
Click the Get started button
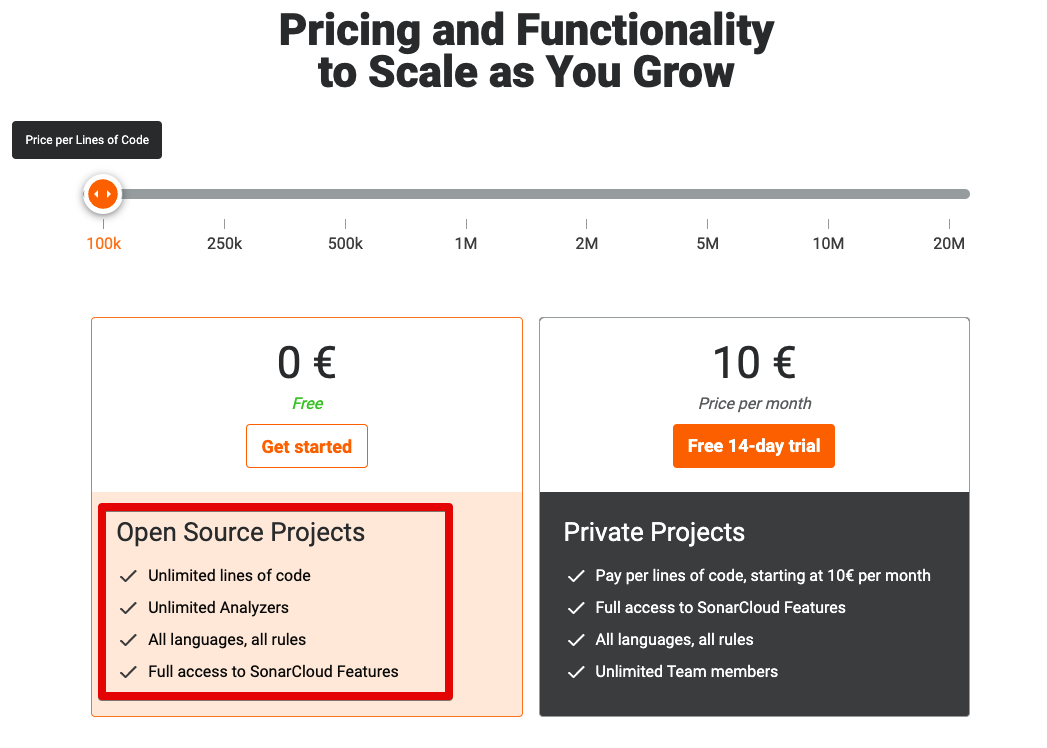coord(306,446)
